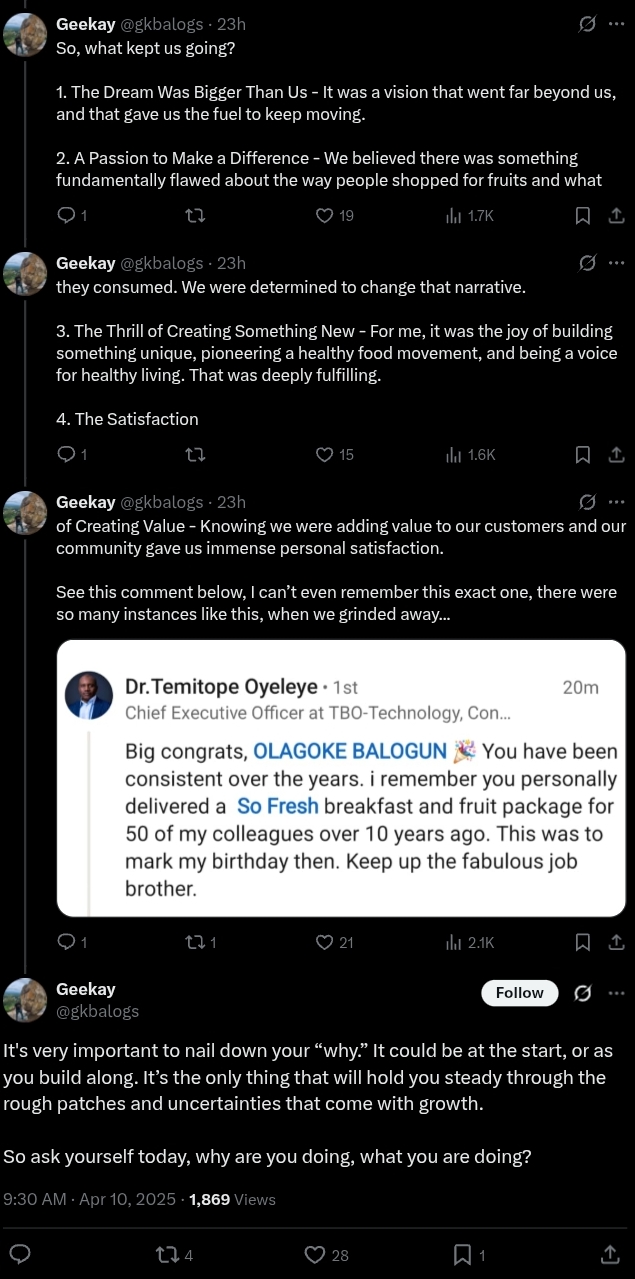Reply to the 'So, what kept us going?' post

(x=67, y=215)
